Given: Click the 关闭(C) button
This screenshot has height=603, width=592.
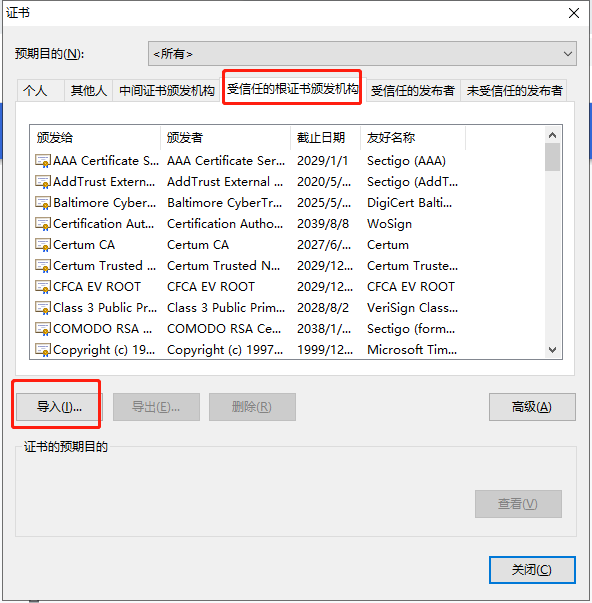Looking at the screenshot, I should 532,570.
